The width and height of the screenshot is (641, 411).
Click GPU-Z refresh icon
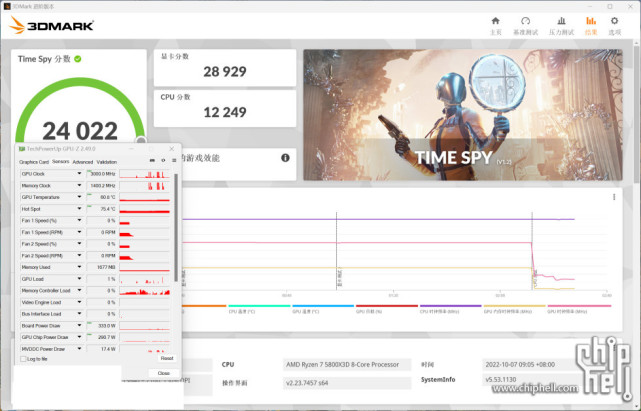pos(163,161)
